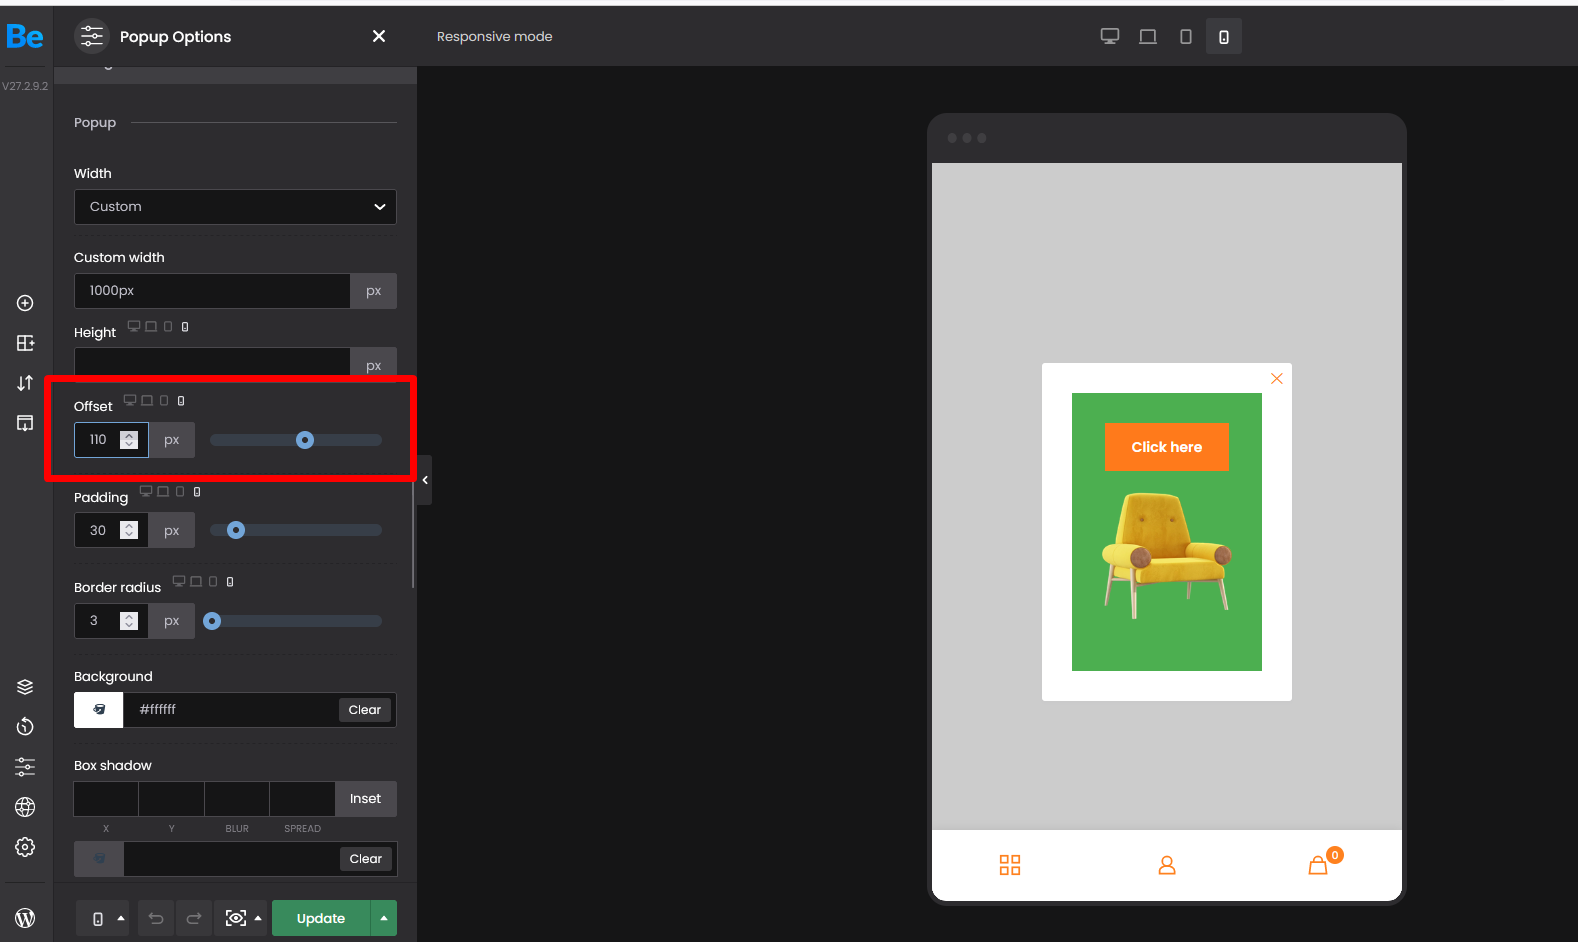The width and height of the screenshot is (1578, 942).
Task: Click the Height input field
Action: (212, 363)
